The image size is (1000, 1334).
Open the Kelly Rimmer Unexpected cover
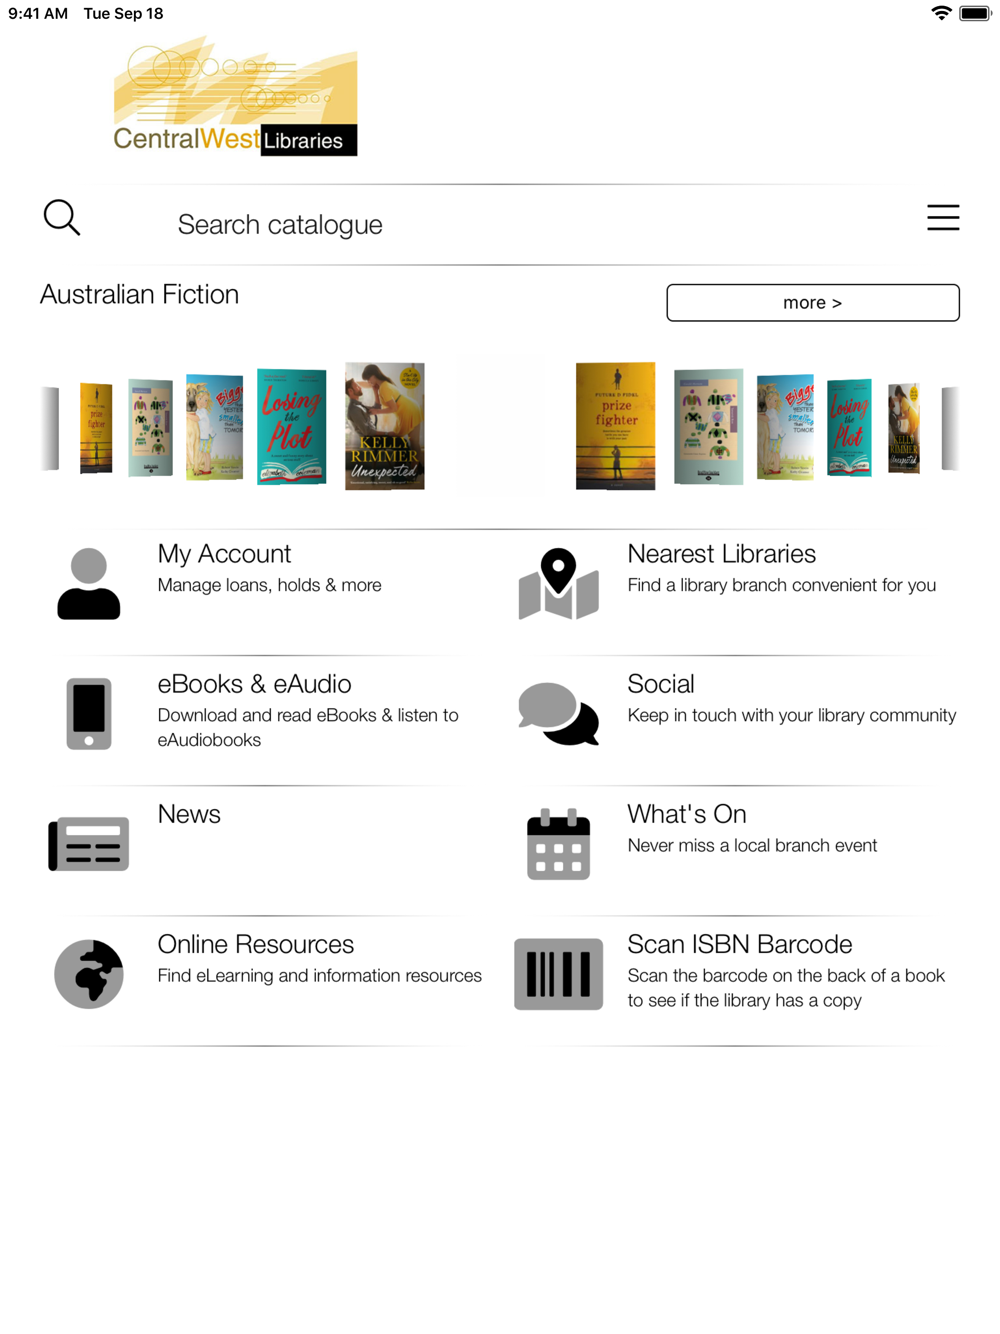click(x=385, y=426)
